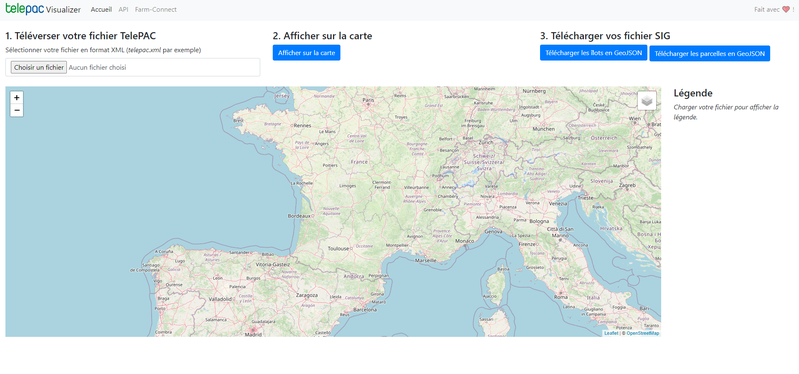Click Roma label on the map
The height and width of the screenshot is (374, 799).
pyautogui.click(x=561, y=297)
